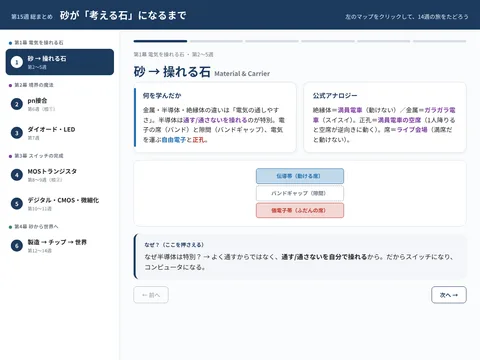Open step 2 pn接合 number badge
This screenshot has height=360, width=480.
(x=17, y=104)
